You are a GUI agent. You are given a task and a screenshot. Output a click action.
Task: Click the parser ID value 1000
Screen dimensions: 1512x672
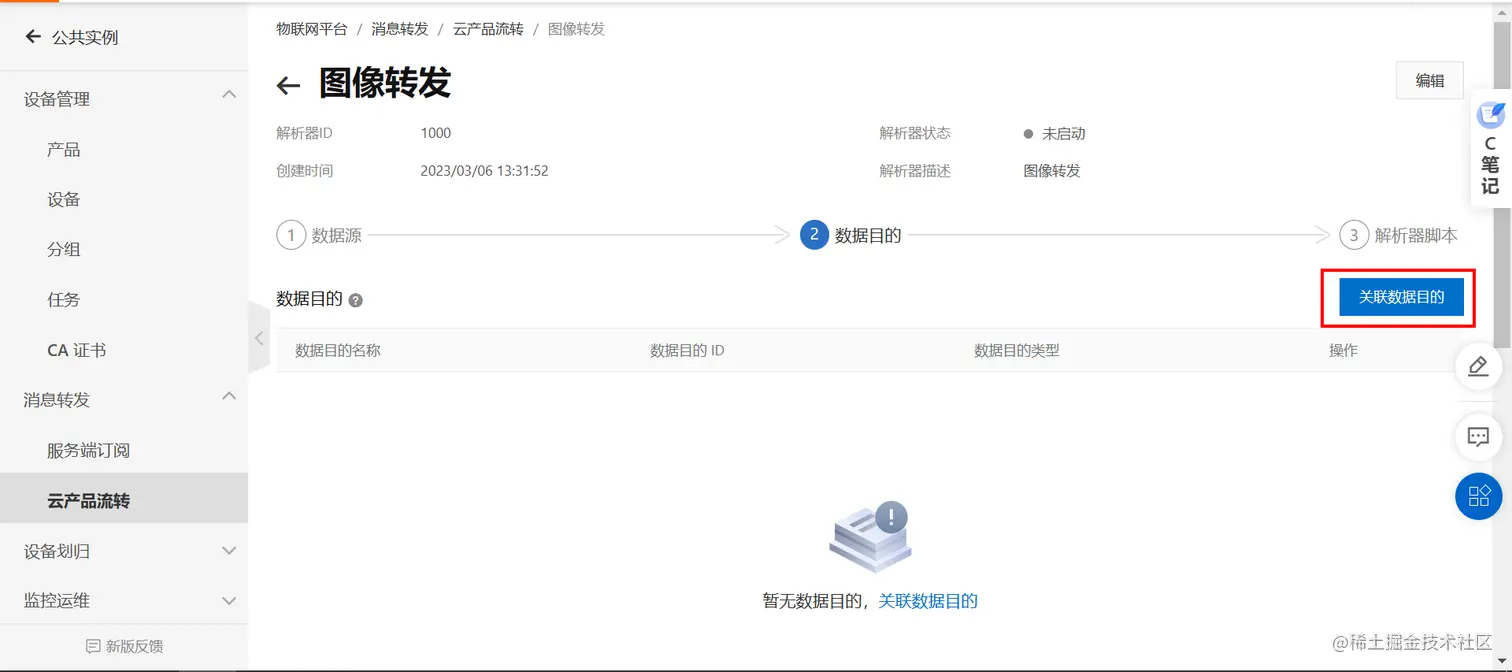tap(436, 133)
